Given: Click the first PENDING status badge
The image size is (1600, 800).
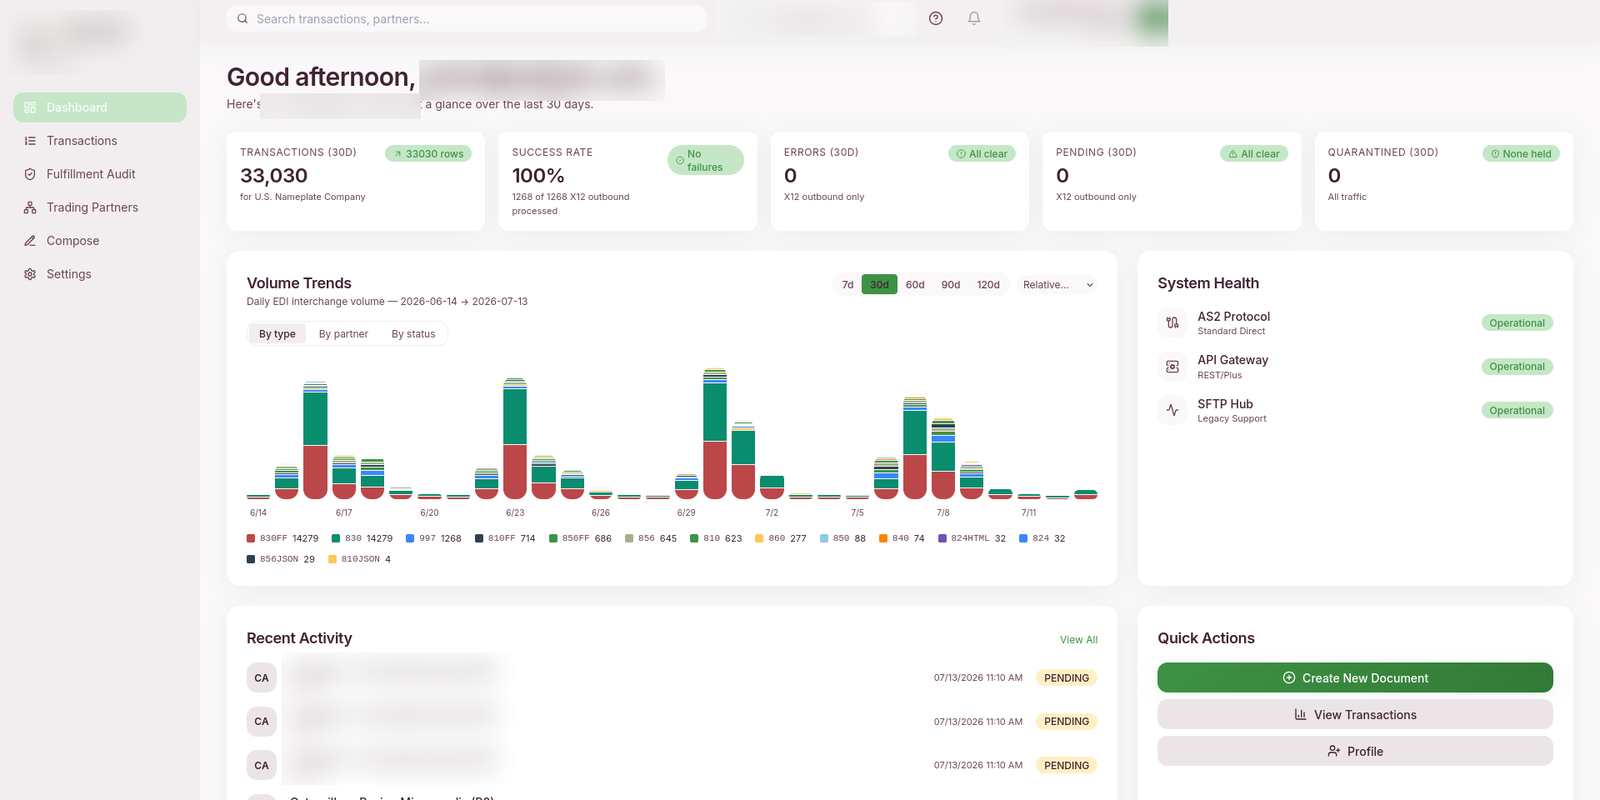Looking at the screenshot, I should pos(1066,678).
